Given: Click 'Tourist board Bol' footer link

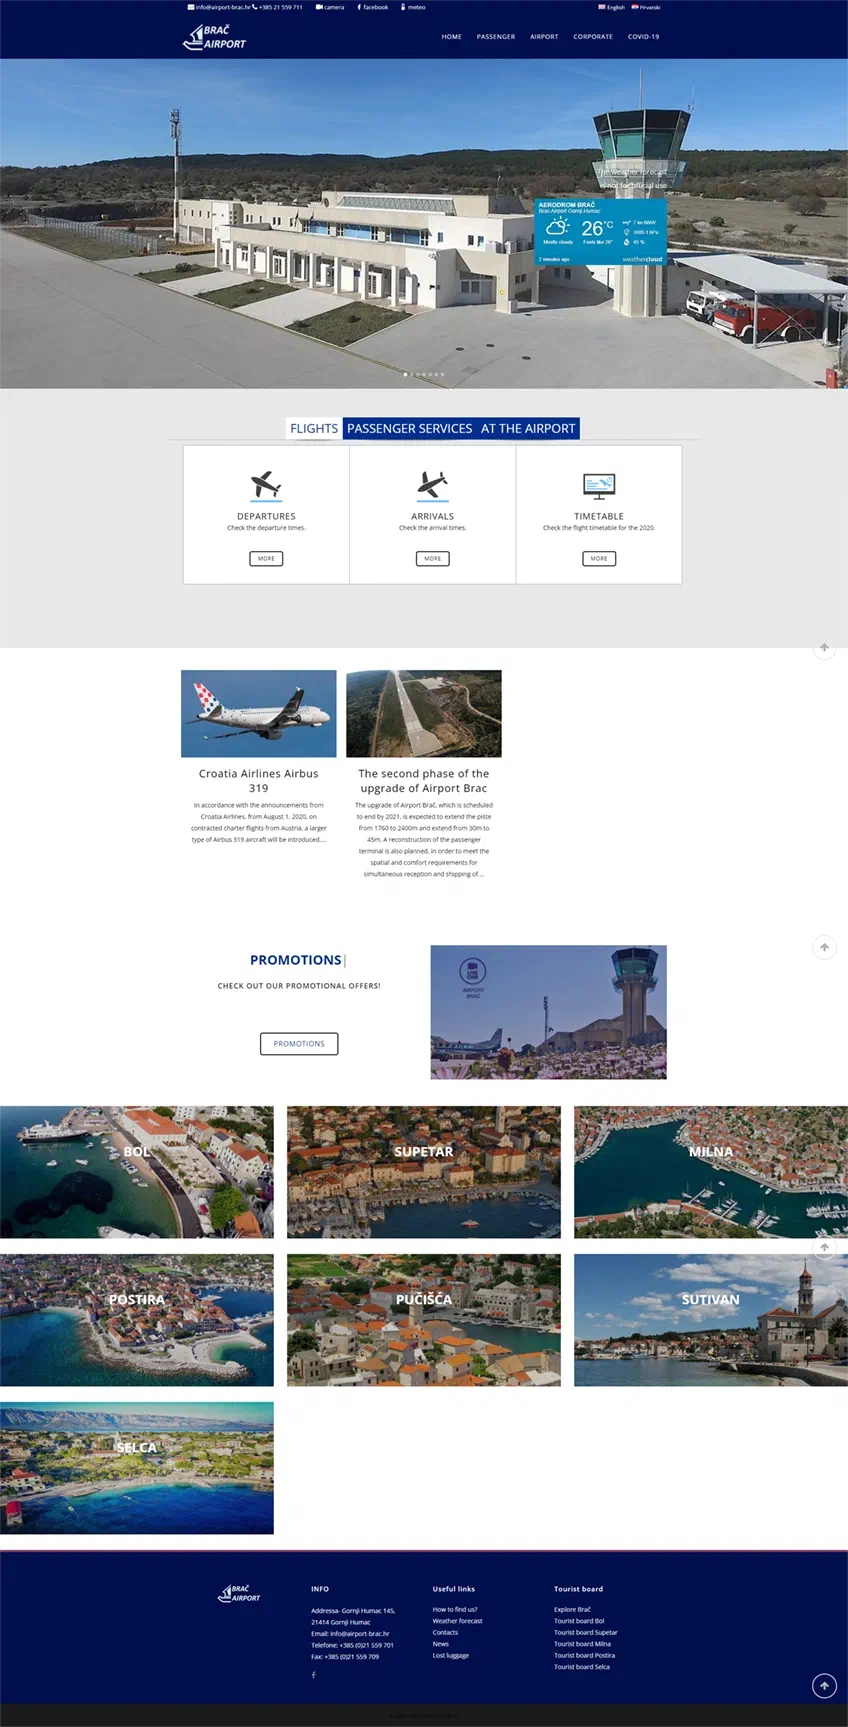Looking at the screenshot, I should [x=579, y=1621].
